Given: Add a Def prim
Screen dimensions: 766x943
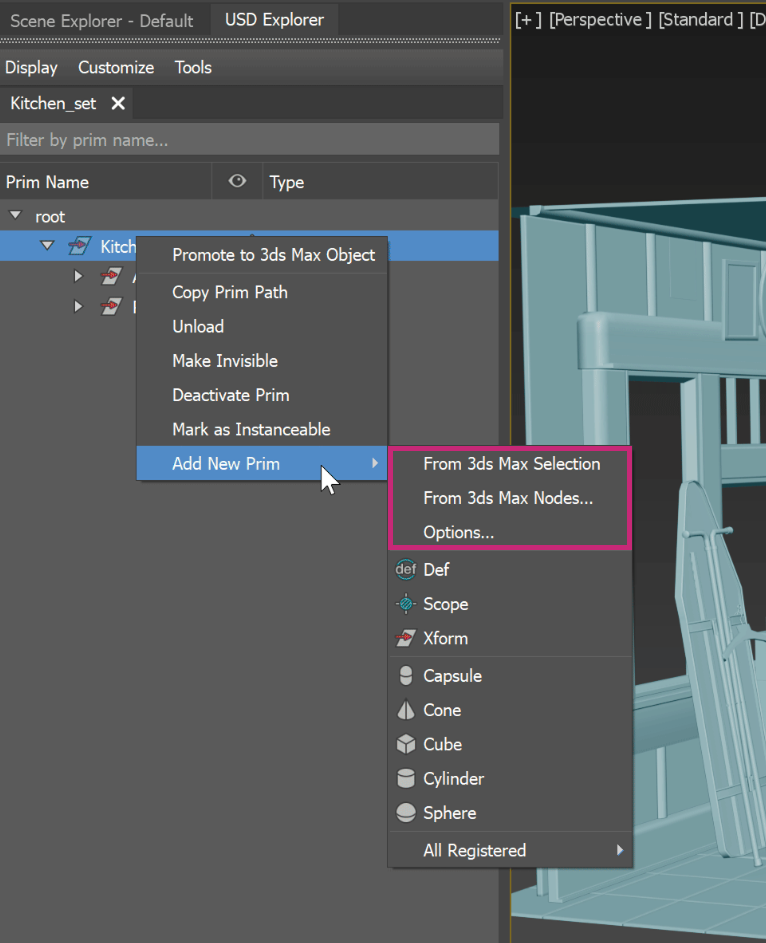Looking at the screenshot, I should pyautogui.click(x=511, y=570).
